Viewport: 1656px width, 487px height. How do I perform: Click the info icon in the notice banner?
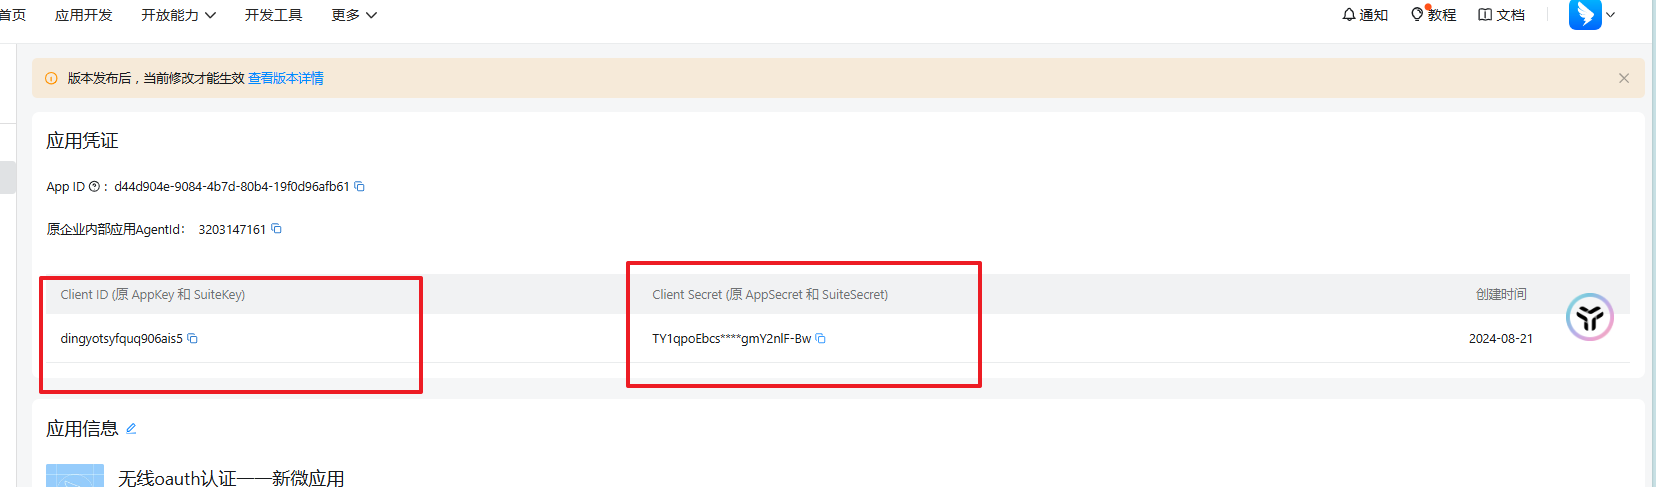(x=51, y=78)
